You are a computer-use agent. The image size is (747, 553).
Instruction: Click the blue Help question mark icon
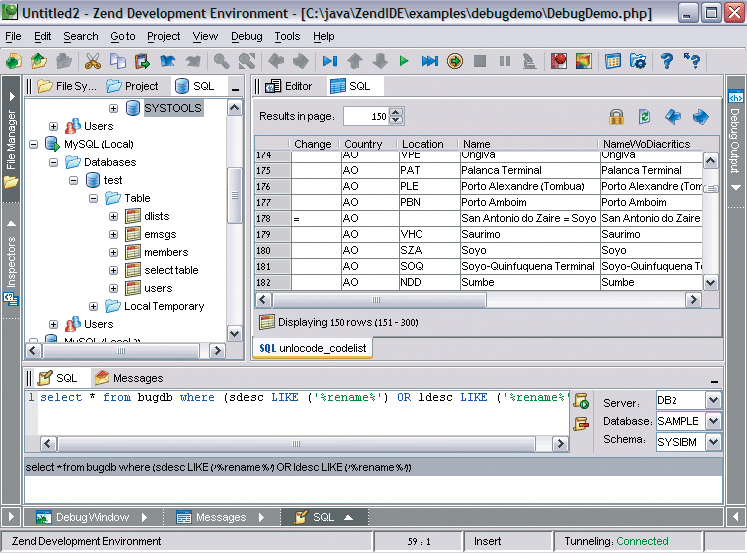[x=667, y=61]
